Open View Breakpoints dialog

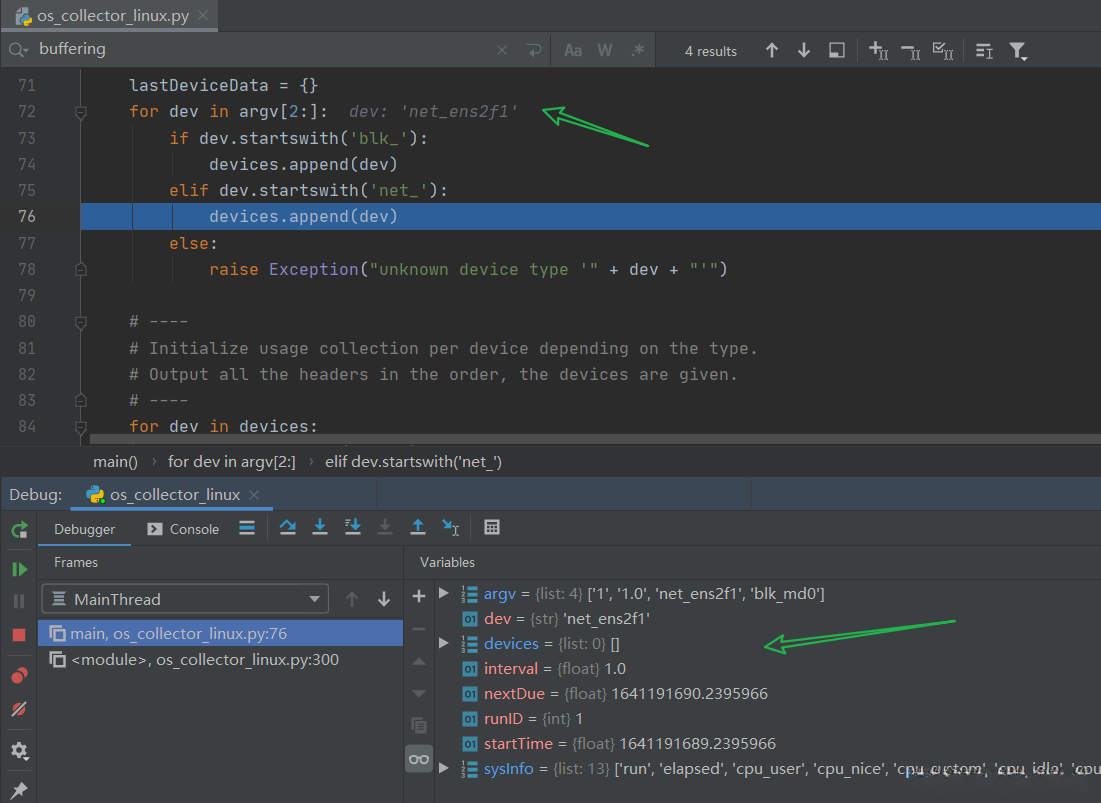tap(19, 675)
